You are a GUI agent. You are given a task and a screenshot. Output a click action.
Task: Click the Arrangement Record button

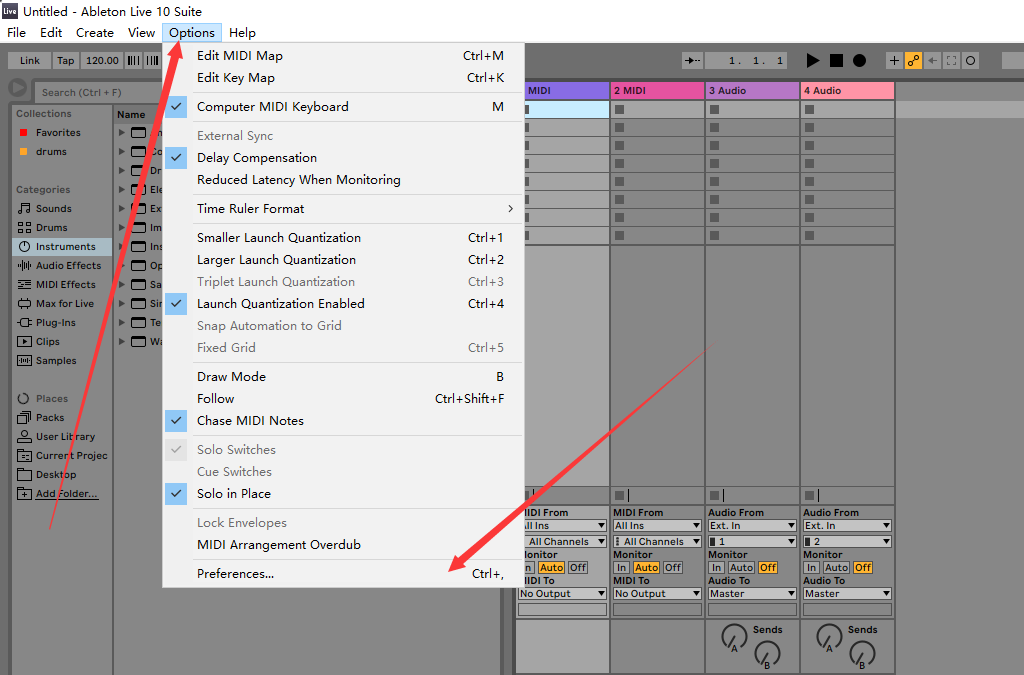(x=859, y=61)
